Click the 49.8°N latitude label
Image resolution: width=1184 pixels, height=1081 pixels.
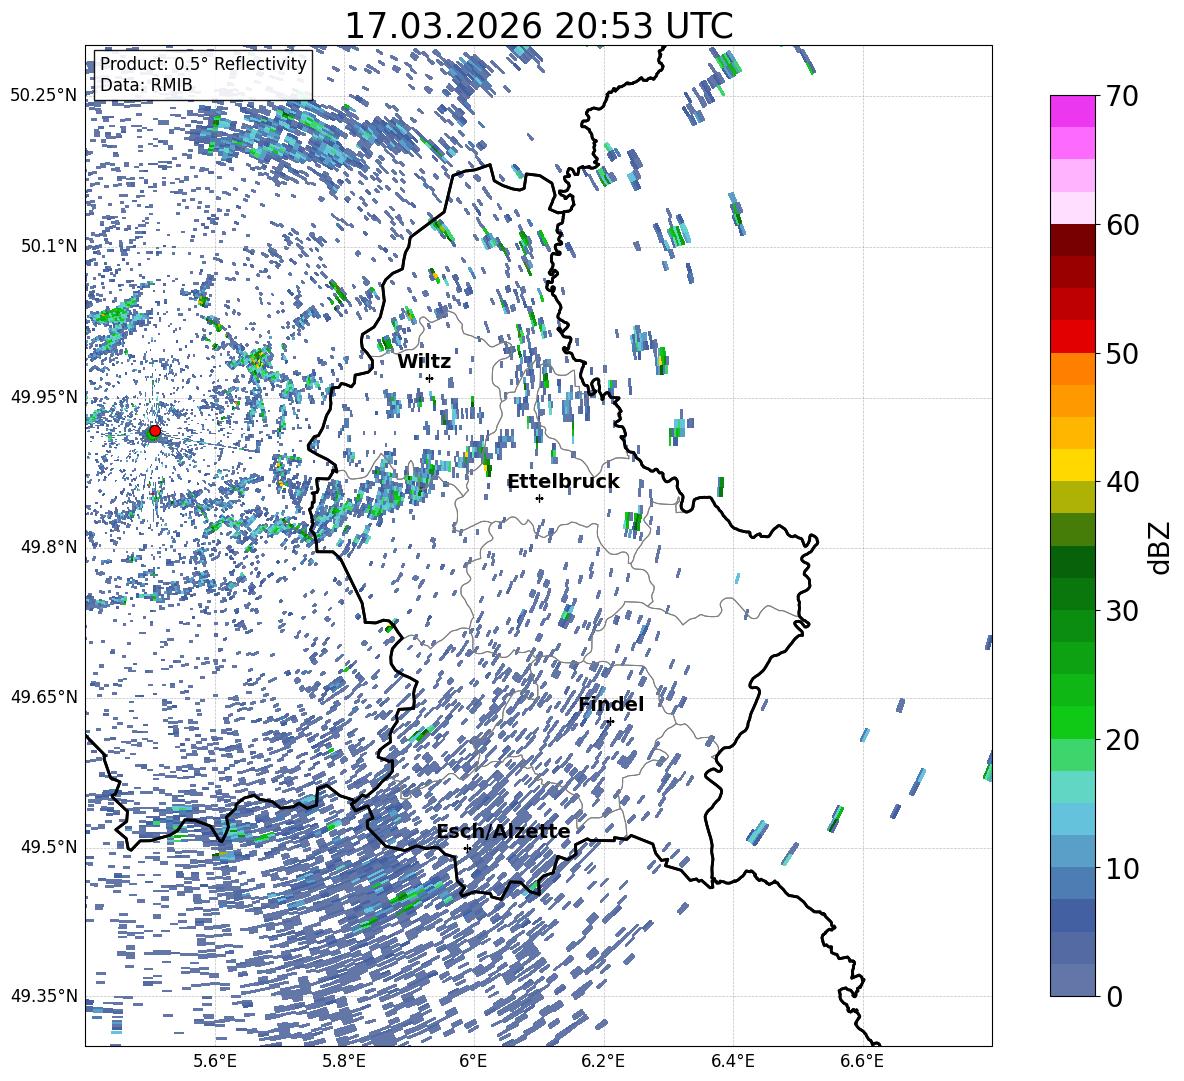48,547
